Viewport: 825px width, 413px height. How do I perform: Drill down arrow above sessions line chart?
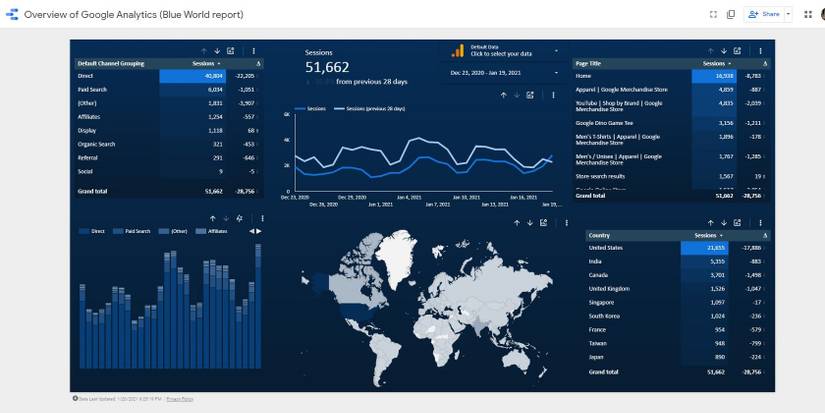[x=517, y=95]
